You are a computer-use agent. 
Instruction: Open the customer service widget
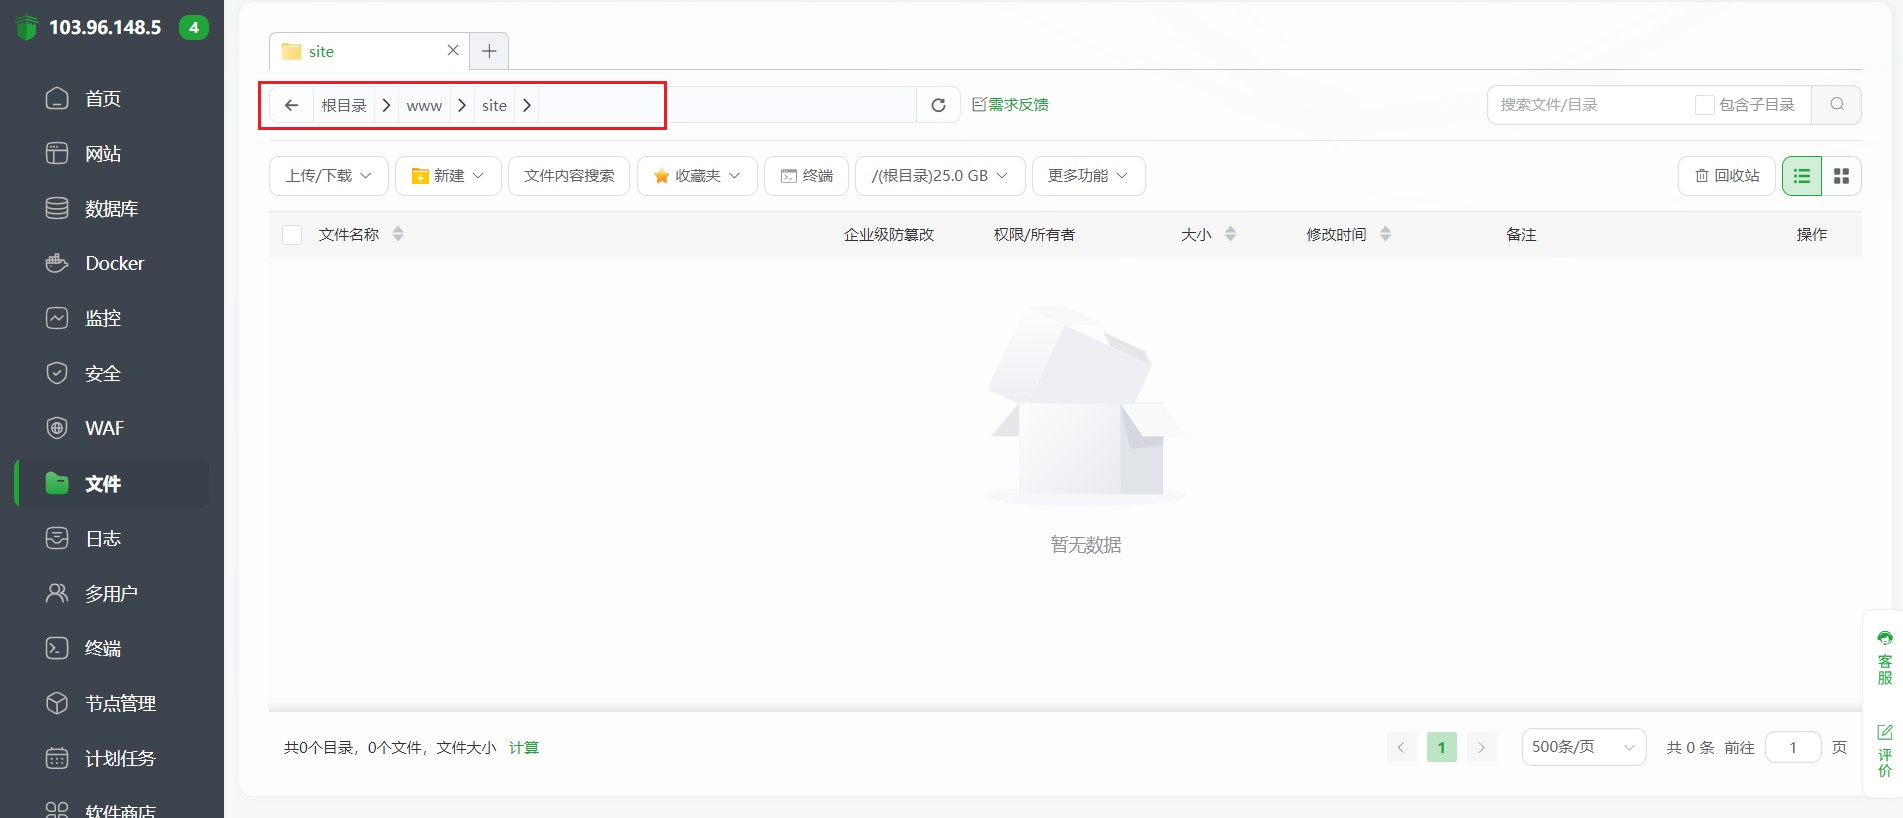point(1884,658)
